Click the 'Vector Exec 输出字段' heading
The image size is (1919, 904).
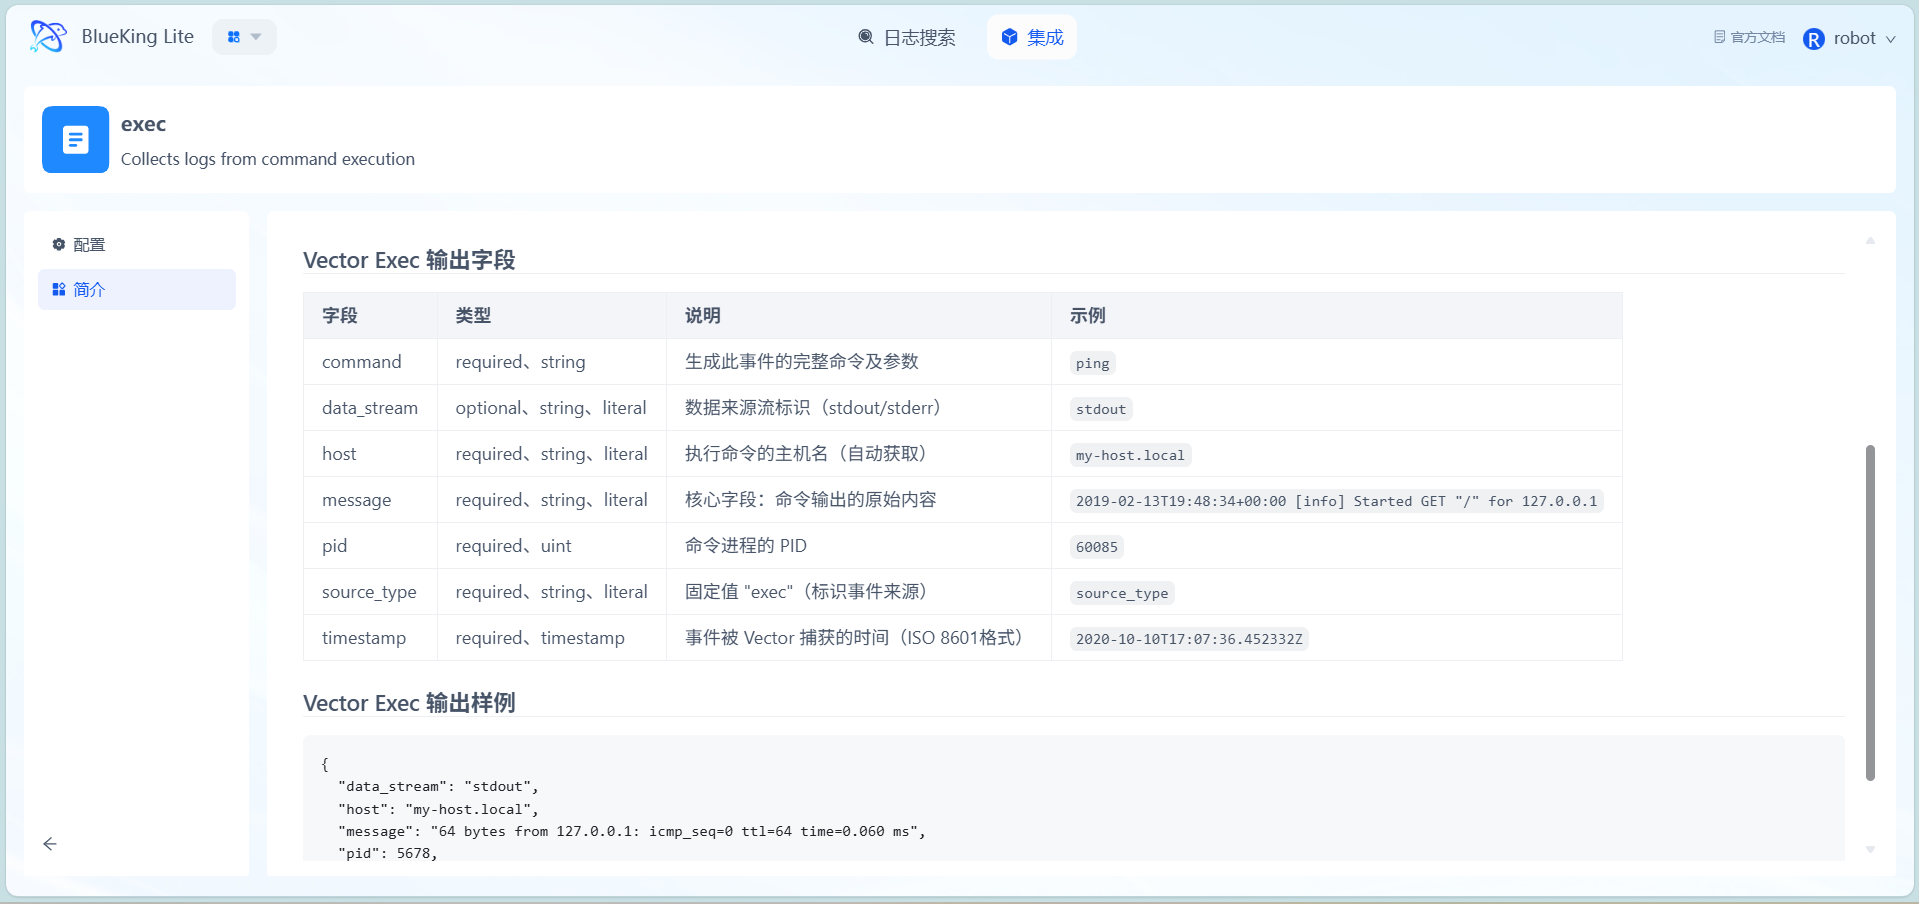409,260
